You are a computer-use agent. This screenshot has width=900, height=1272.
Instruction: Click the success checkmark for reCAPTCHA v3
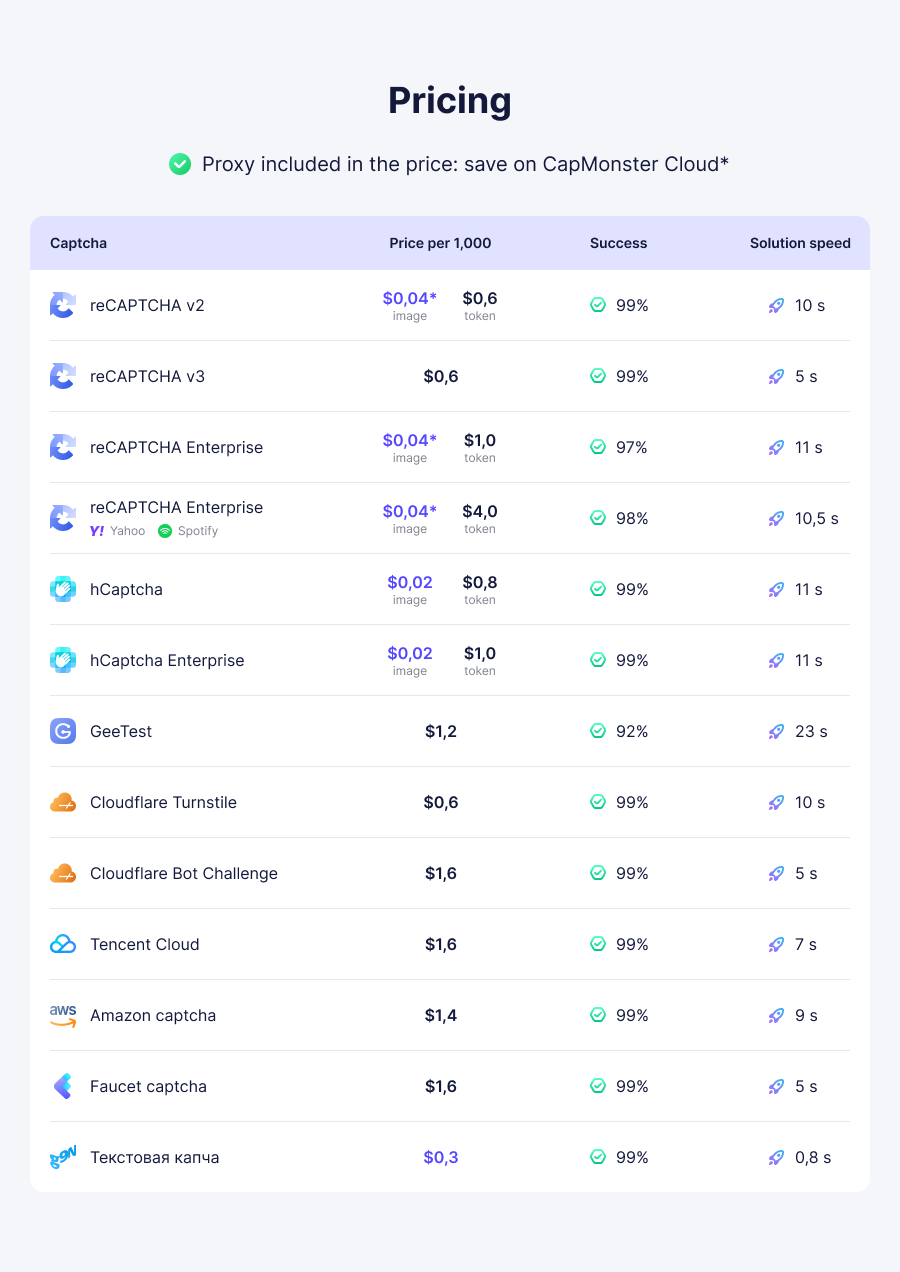click(598, 376)
